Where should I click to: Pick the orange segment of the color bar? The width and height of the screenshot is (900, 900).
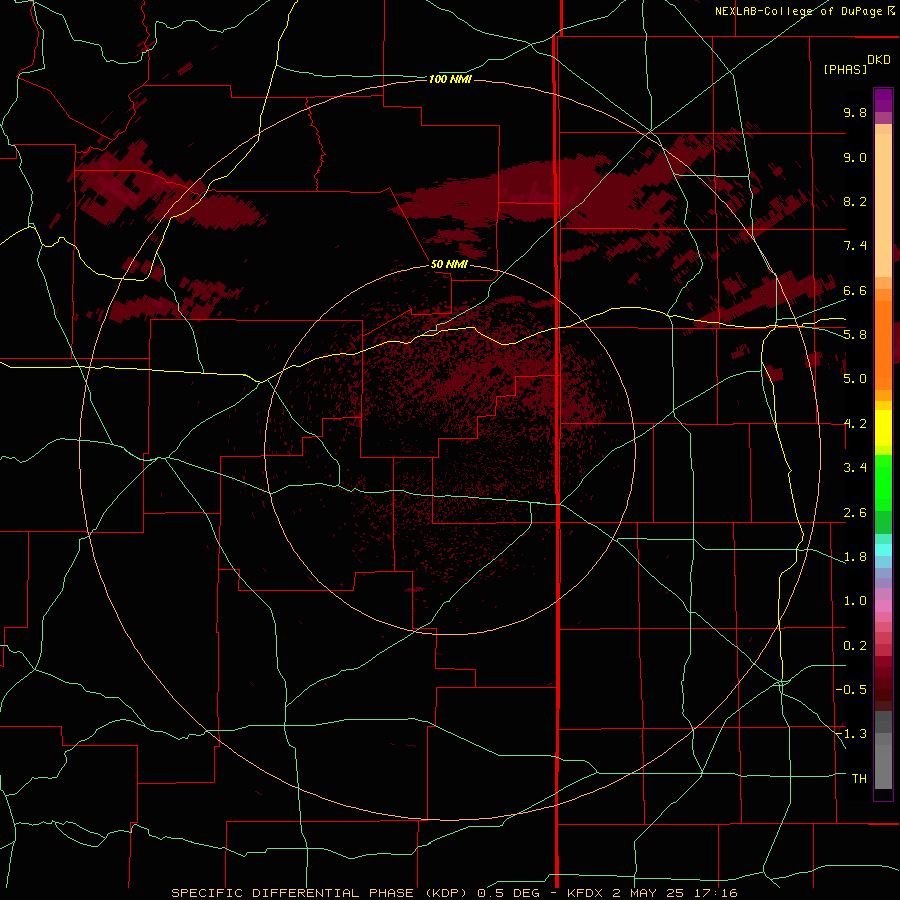pos(883,345)
